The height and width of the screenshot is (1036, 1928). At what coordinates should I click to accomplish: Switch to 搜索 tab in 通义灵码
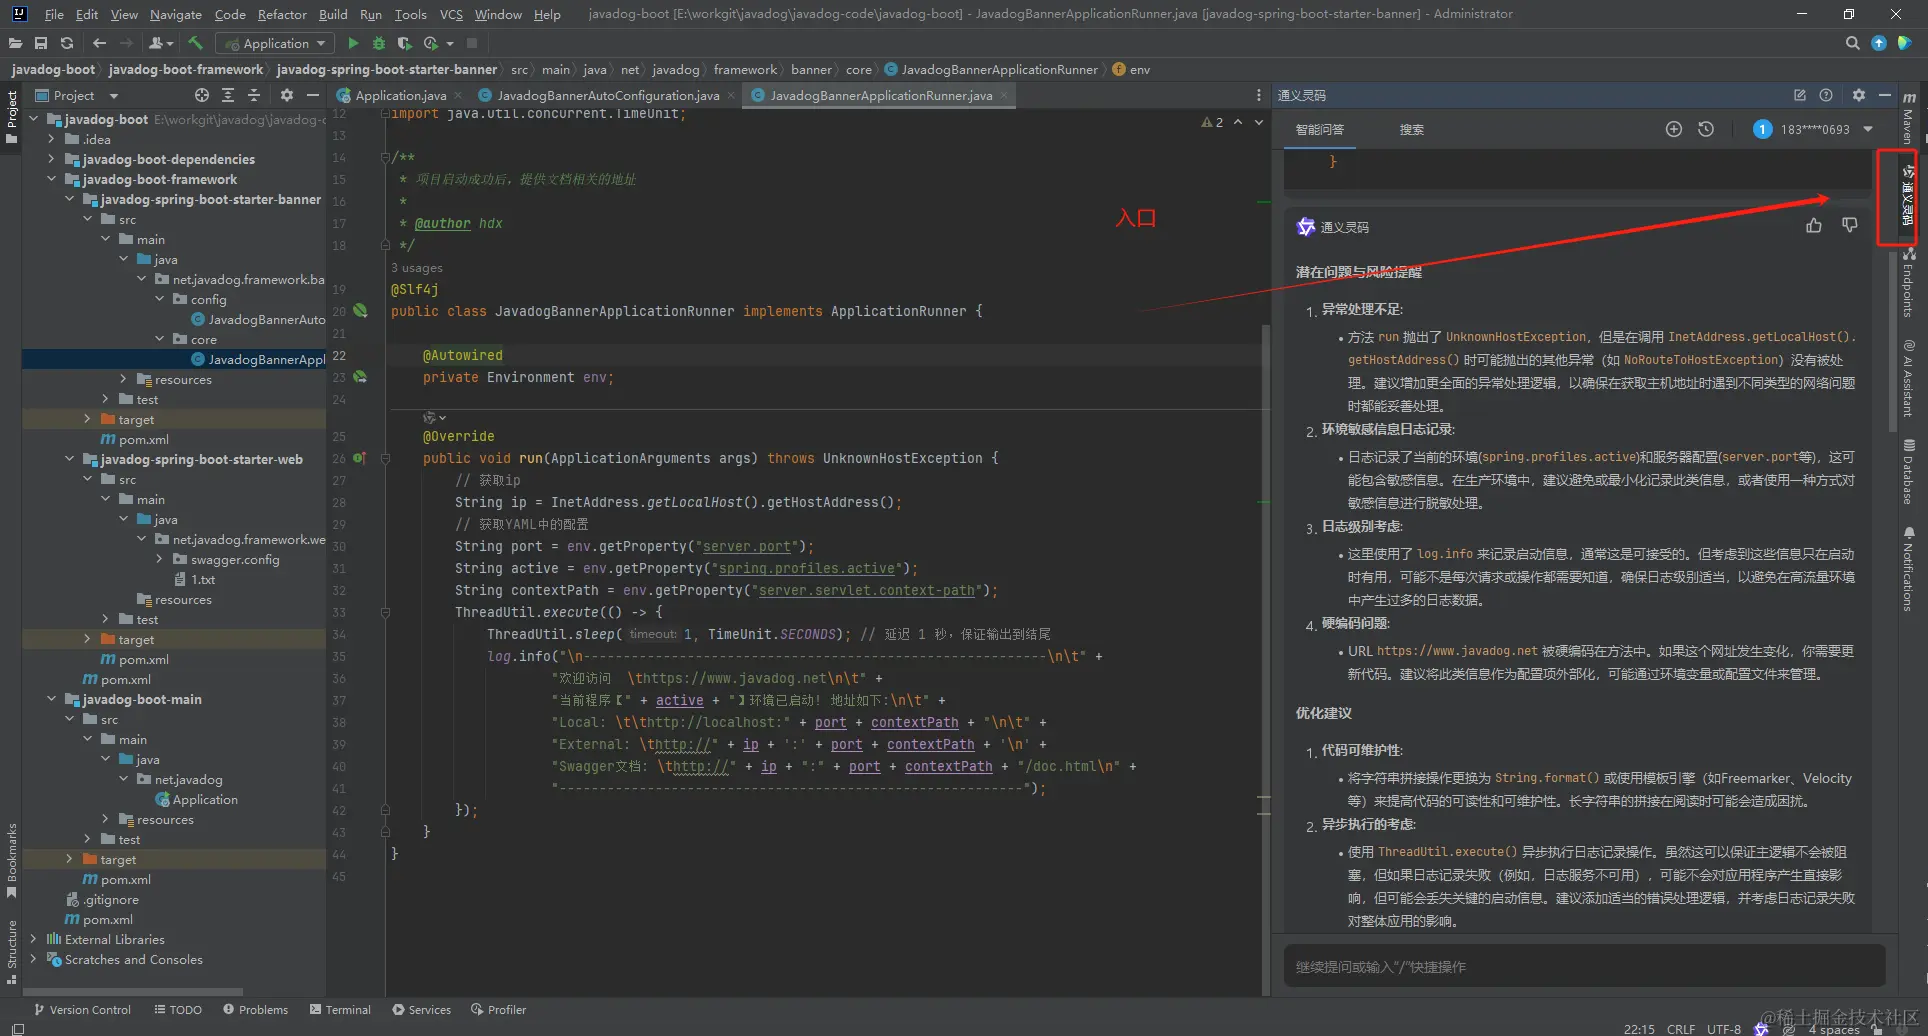1411,129
